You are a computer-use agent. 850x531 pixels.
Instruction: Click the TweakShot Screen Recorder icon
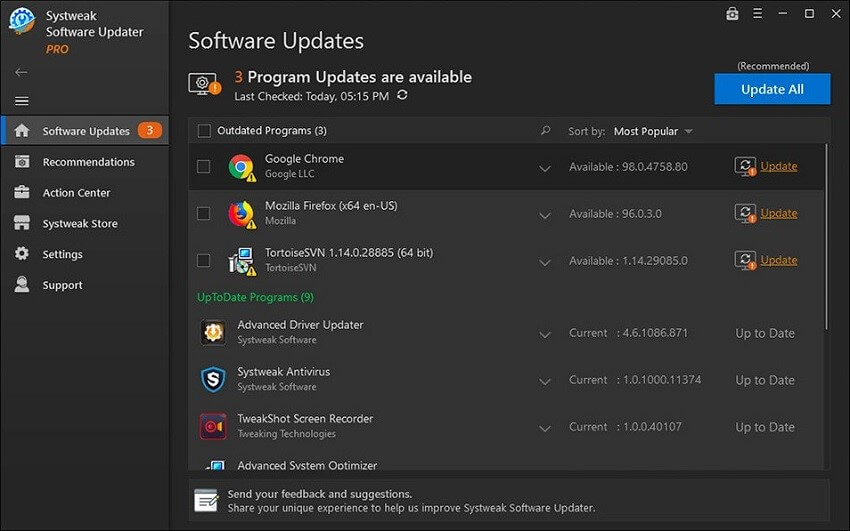(x=213, y=426)
